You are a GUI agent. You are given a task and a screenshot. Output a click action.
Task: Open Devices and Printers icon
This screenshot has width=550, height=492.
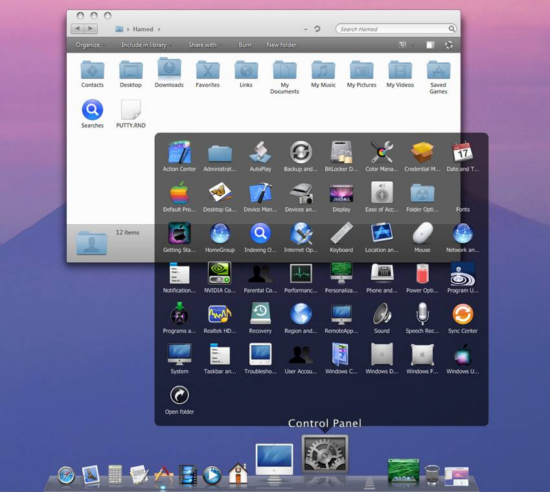pos(301,193)
